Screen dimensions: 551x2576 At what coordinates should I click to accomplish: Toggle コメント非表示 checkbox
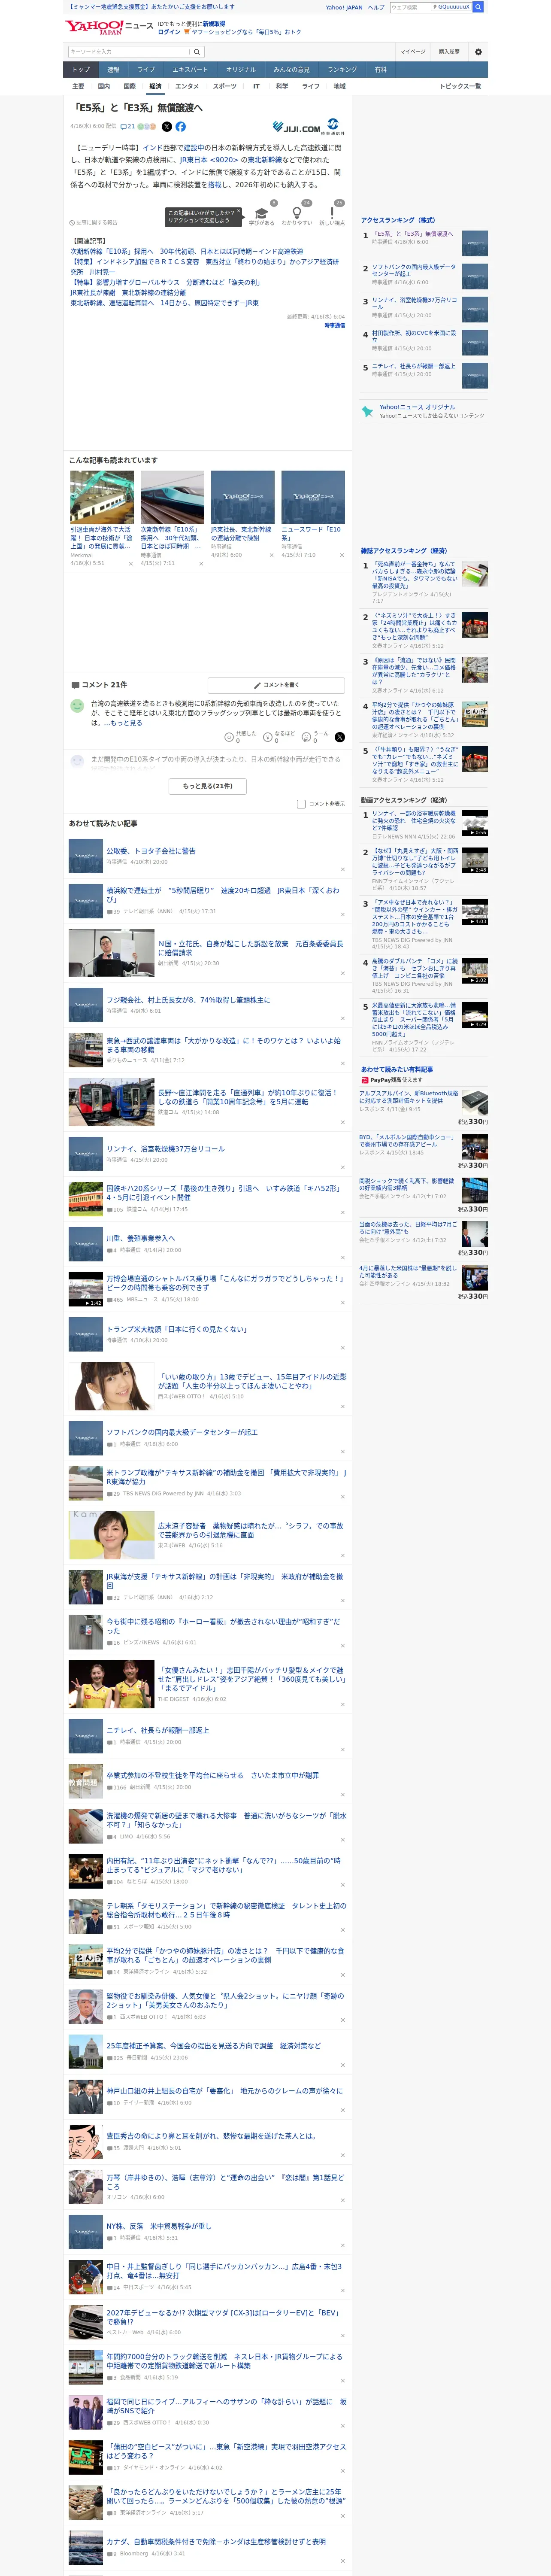tap(301, 804)
